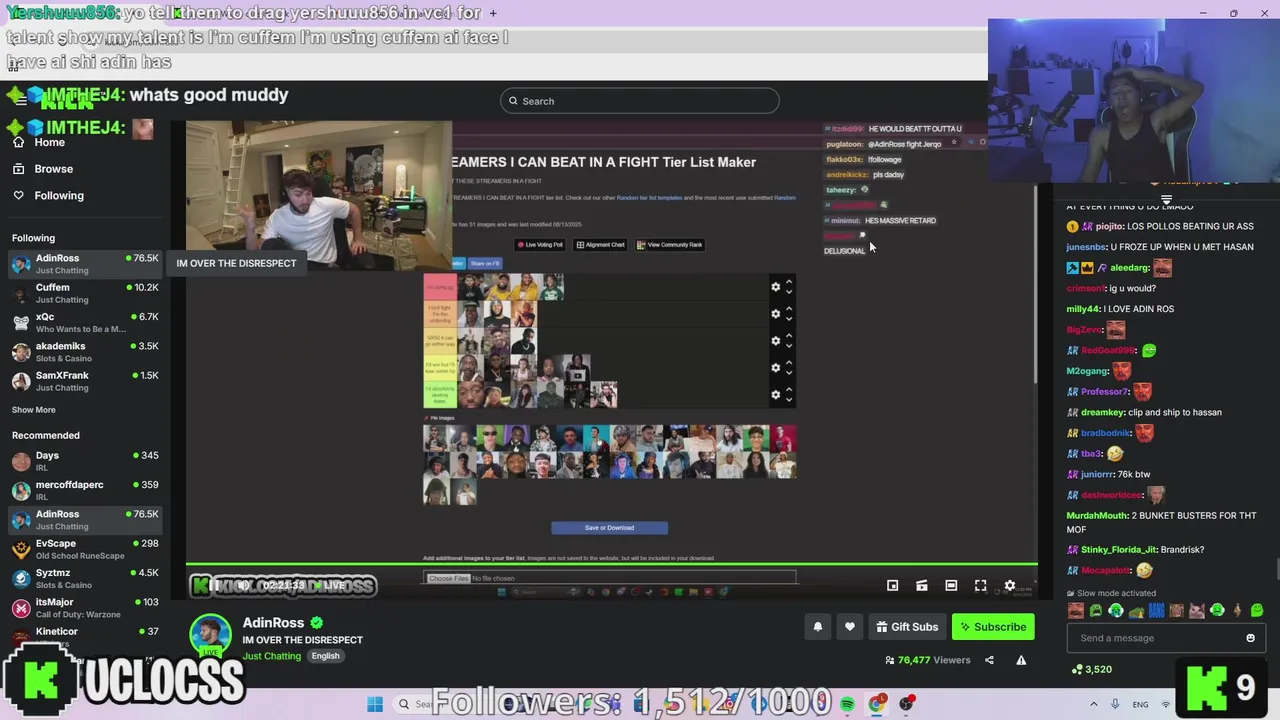Click Save or Download in streamed tier list
This screenshot has width=1280, height=720.
click(609, 528)
